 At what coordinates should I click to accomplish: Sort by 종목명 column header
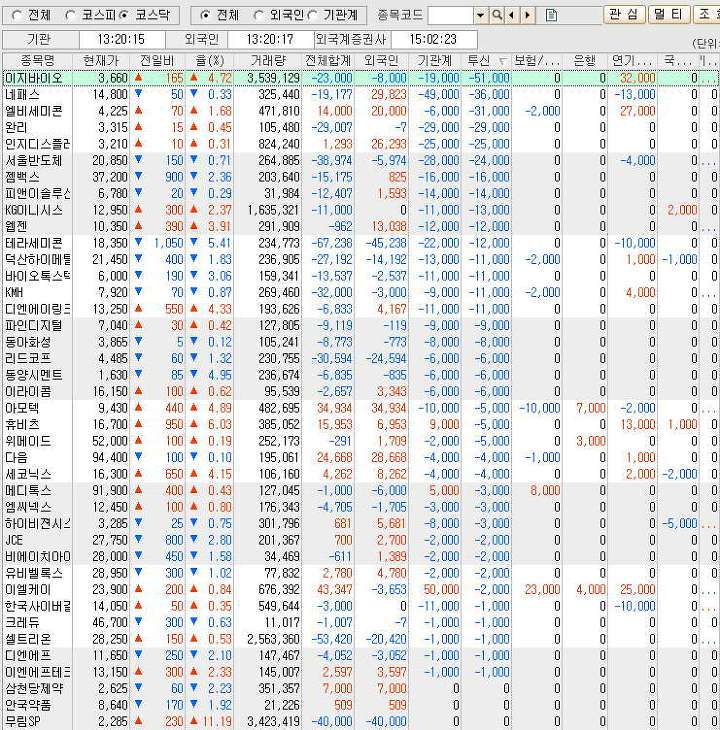tap(37, 61)
